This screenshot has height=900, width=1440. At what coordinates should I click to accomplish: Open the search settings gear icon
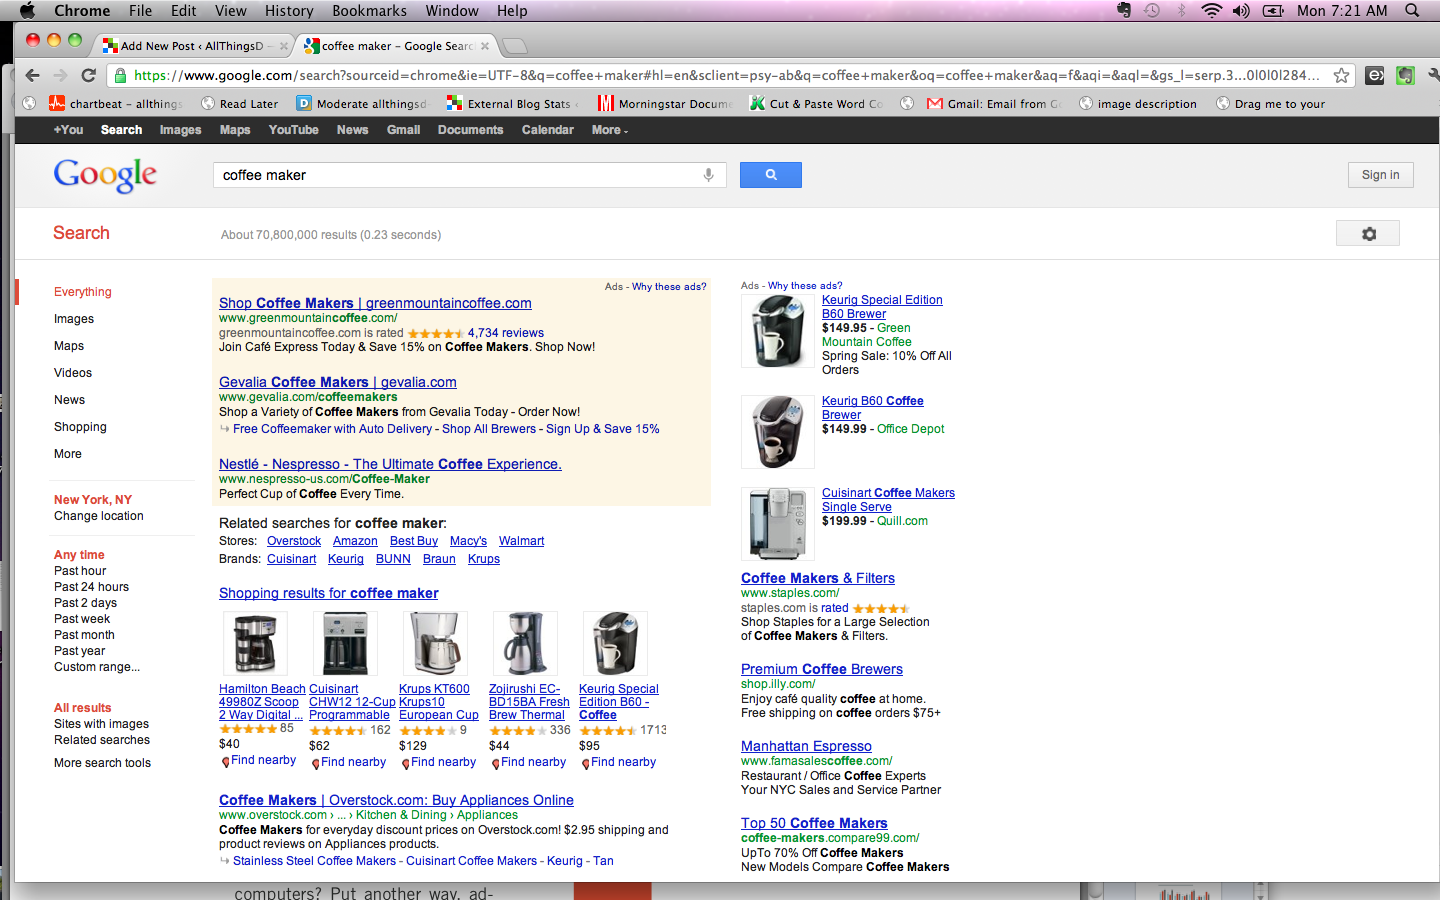1367,233
